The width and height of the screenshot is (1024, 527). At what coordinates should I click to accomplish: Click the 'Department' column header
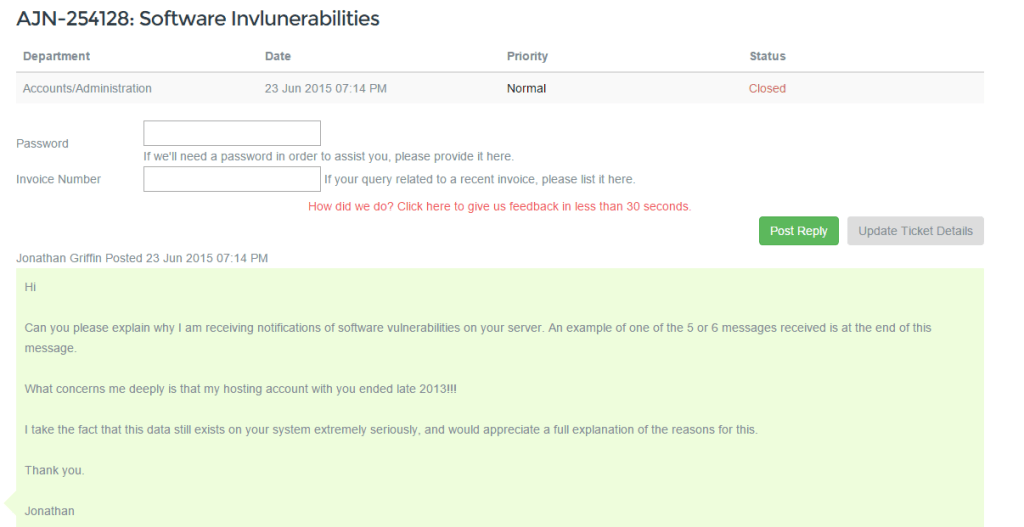tap(56, 56)
